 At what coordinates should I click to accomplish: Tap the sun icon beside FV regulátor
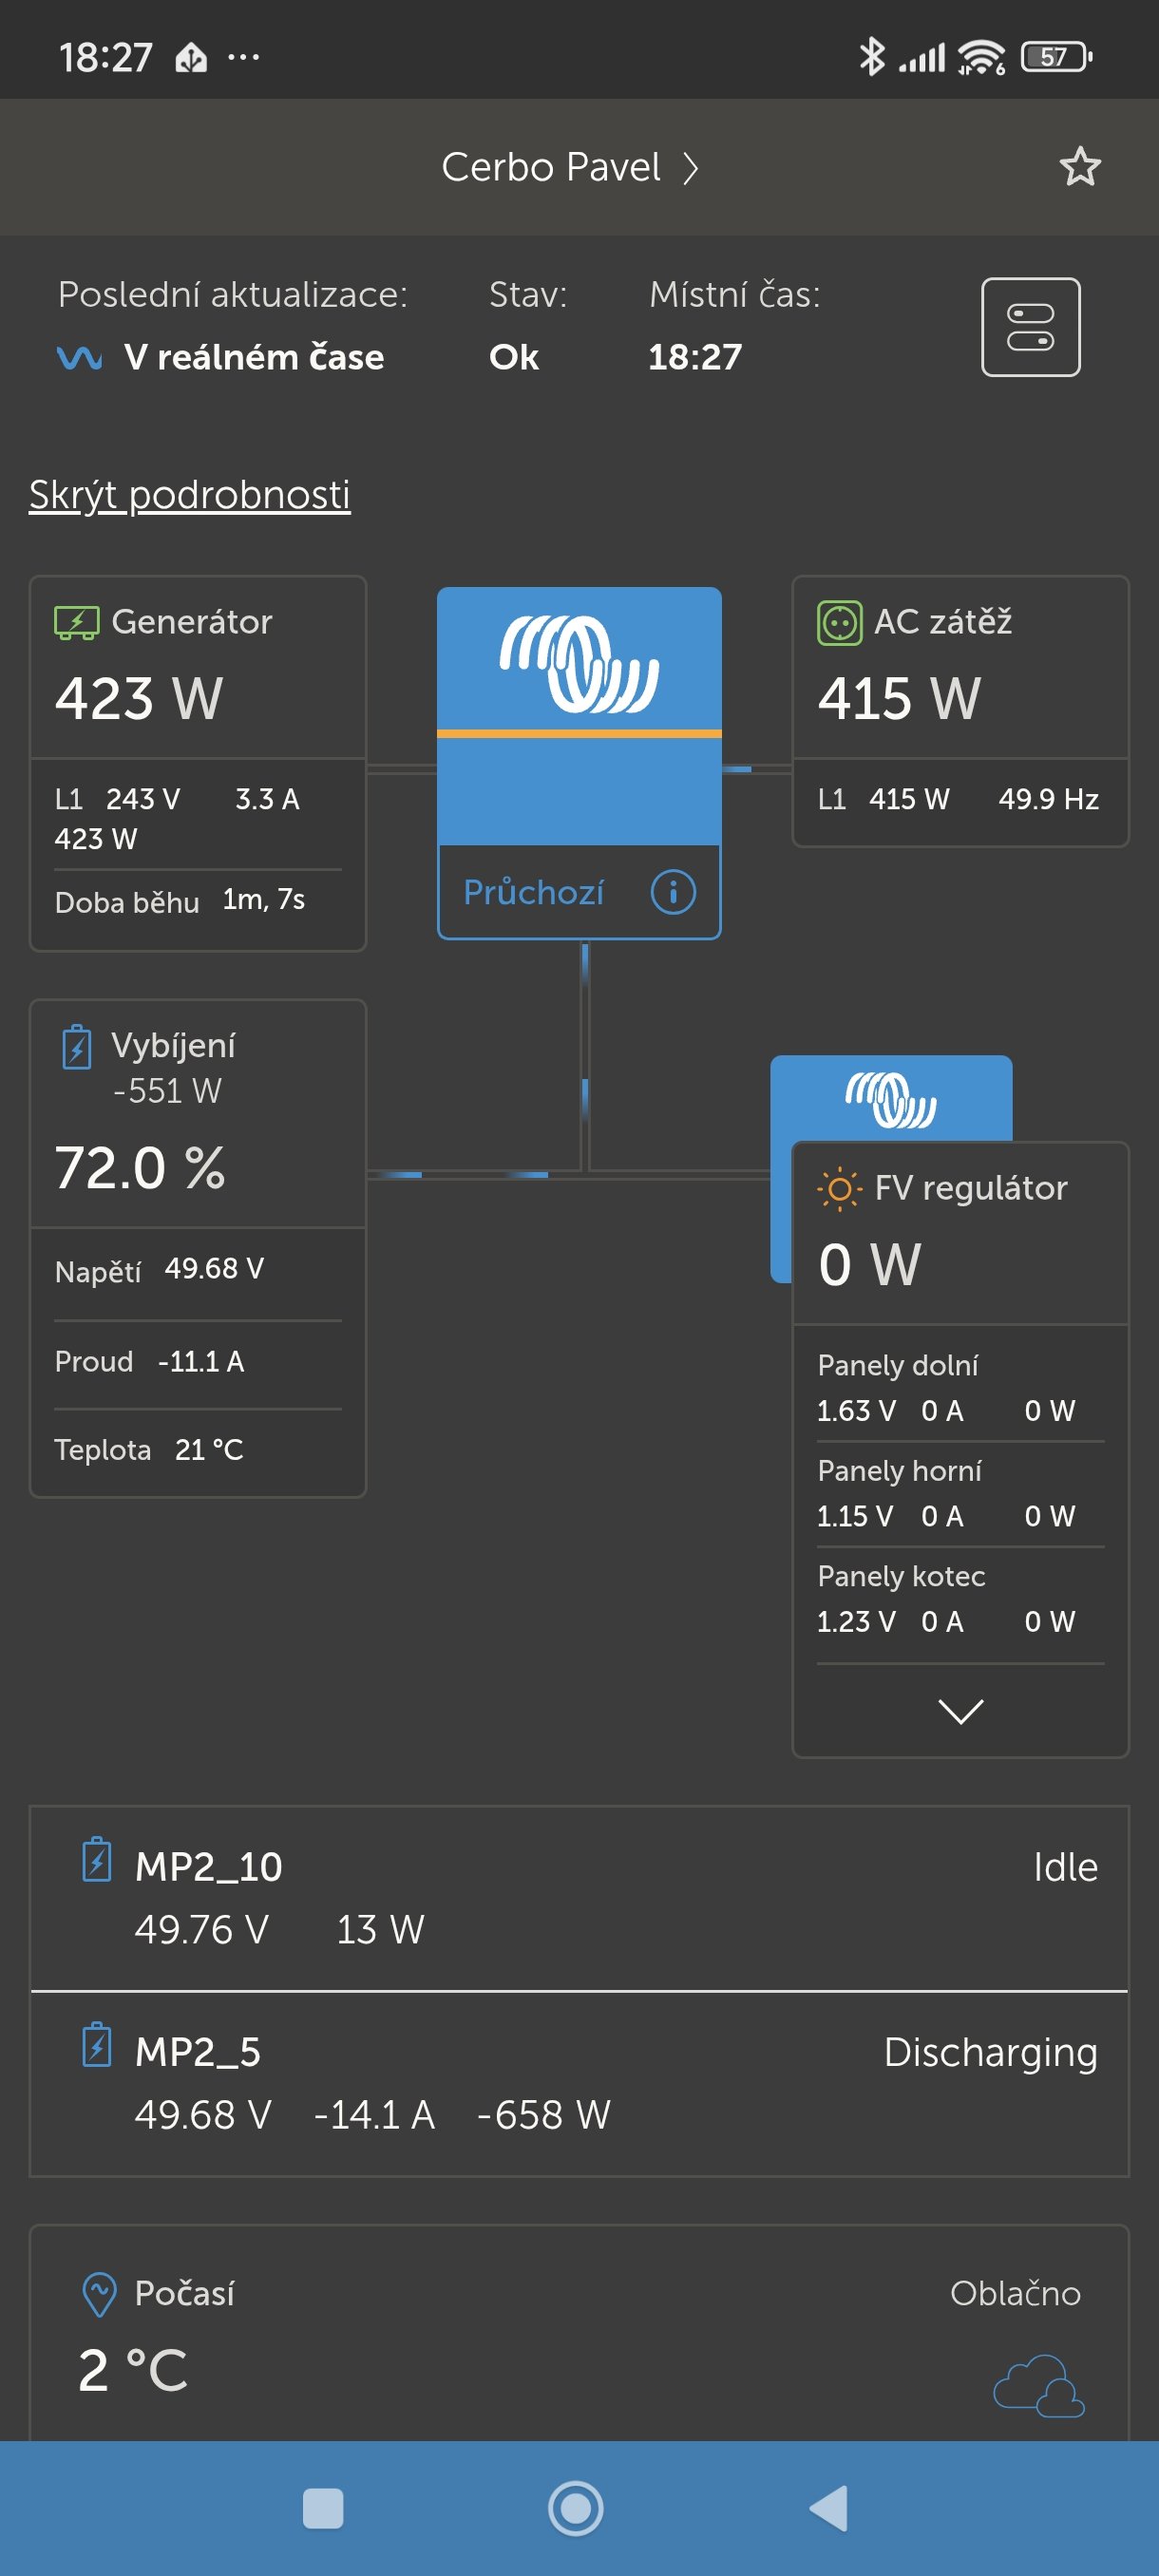click(x=838, y=1188)
